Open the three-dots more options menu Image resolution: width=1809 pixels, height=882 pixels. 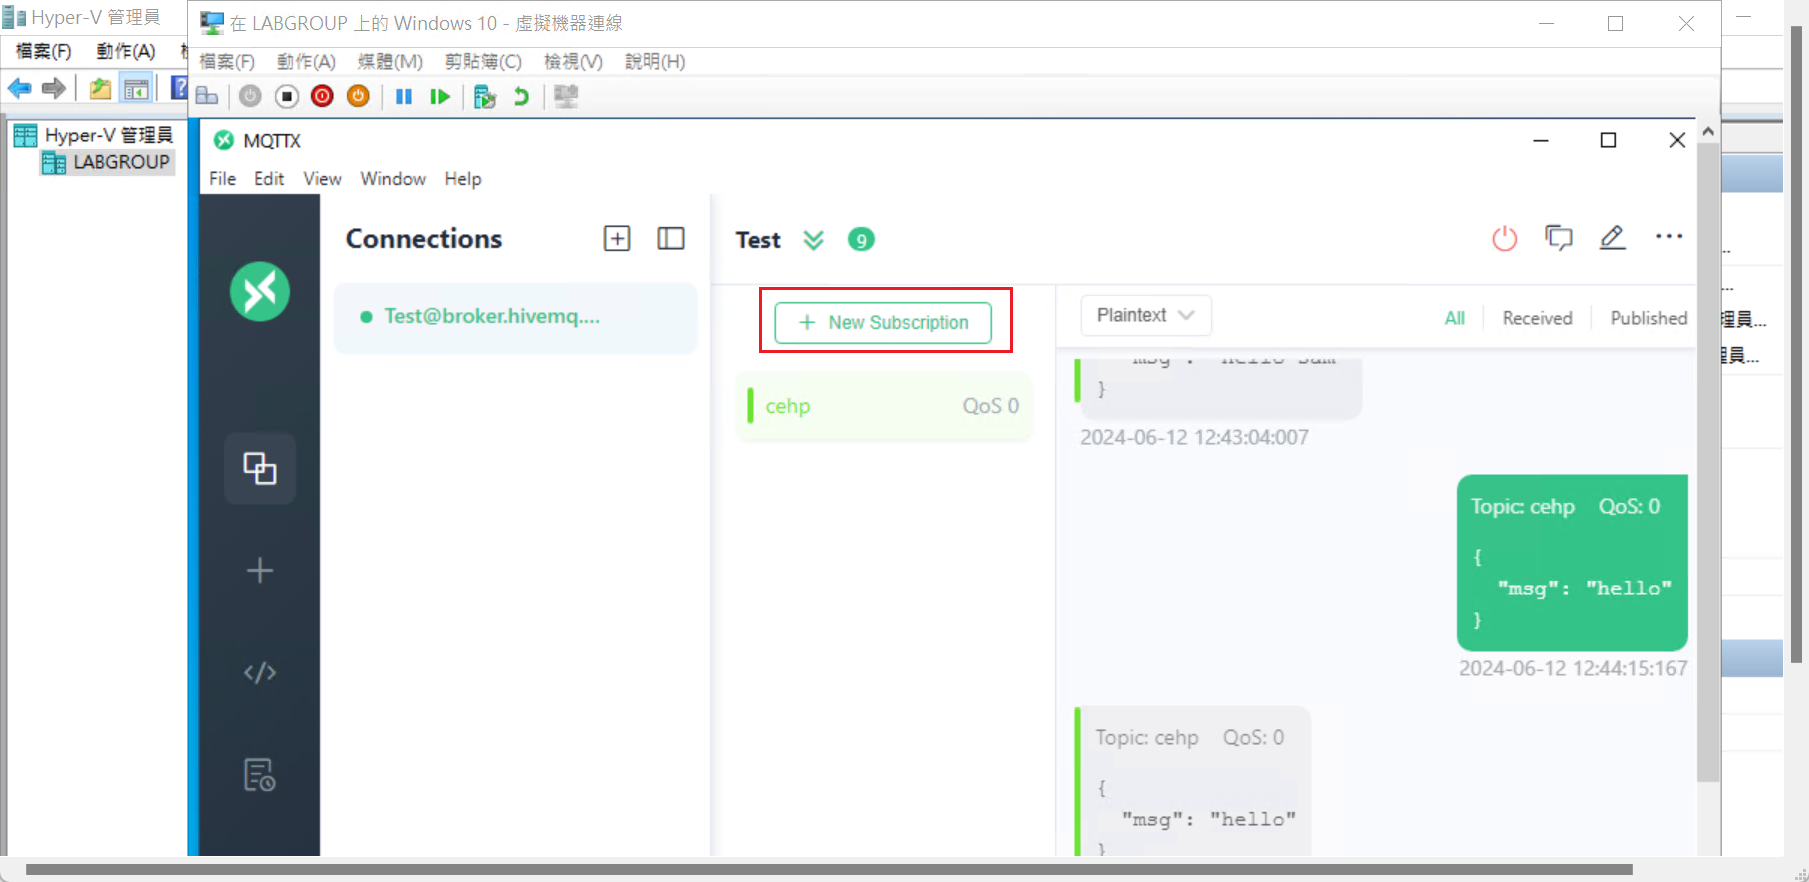pos(1668,237)
